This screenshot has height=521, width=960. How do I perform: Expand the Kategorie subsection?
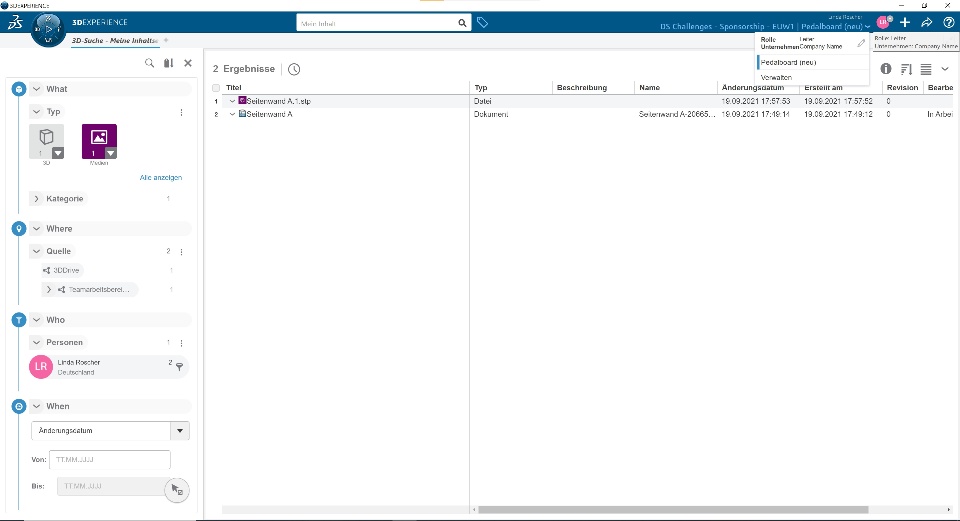(x=36, y=199)
